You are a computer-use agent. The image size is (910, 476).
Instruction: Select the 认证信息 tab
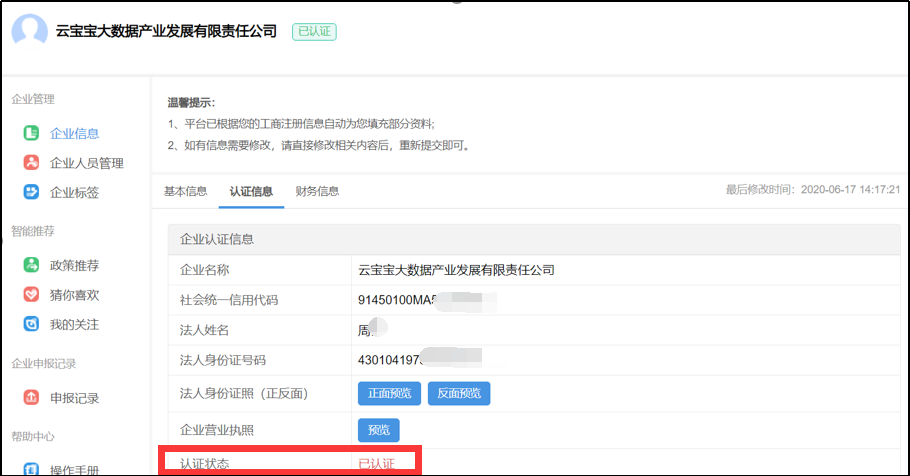coord(251,191)
